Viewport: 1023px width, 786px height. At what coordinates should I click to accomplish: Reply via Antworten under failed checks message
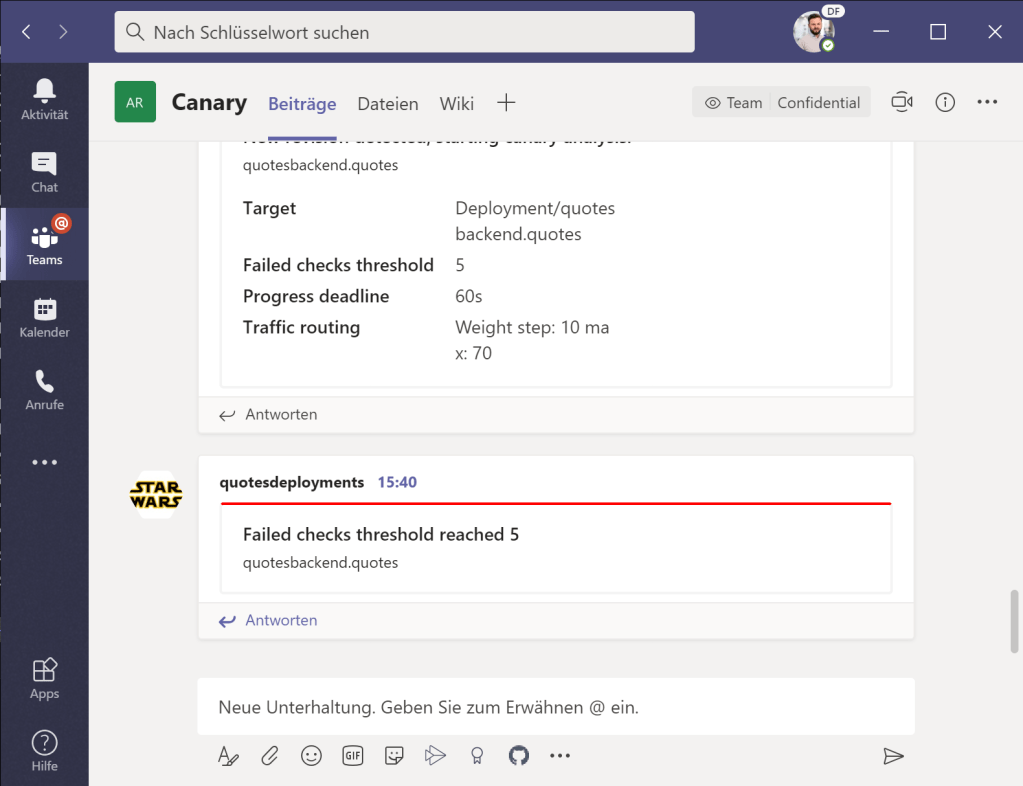(x=268, y=620)
